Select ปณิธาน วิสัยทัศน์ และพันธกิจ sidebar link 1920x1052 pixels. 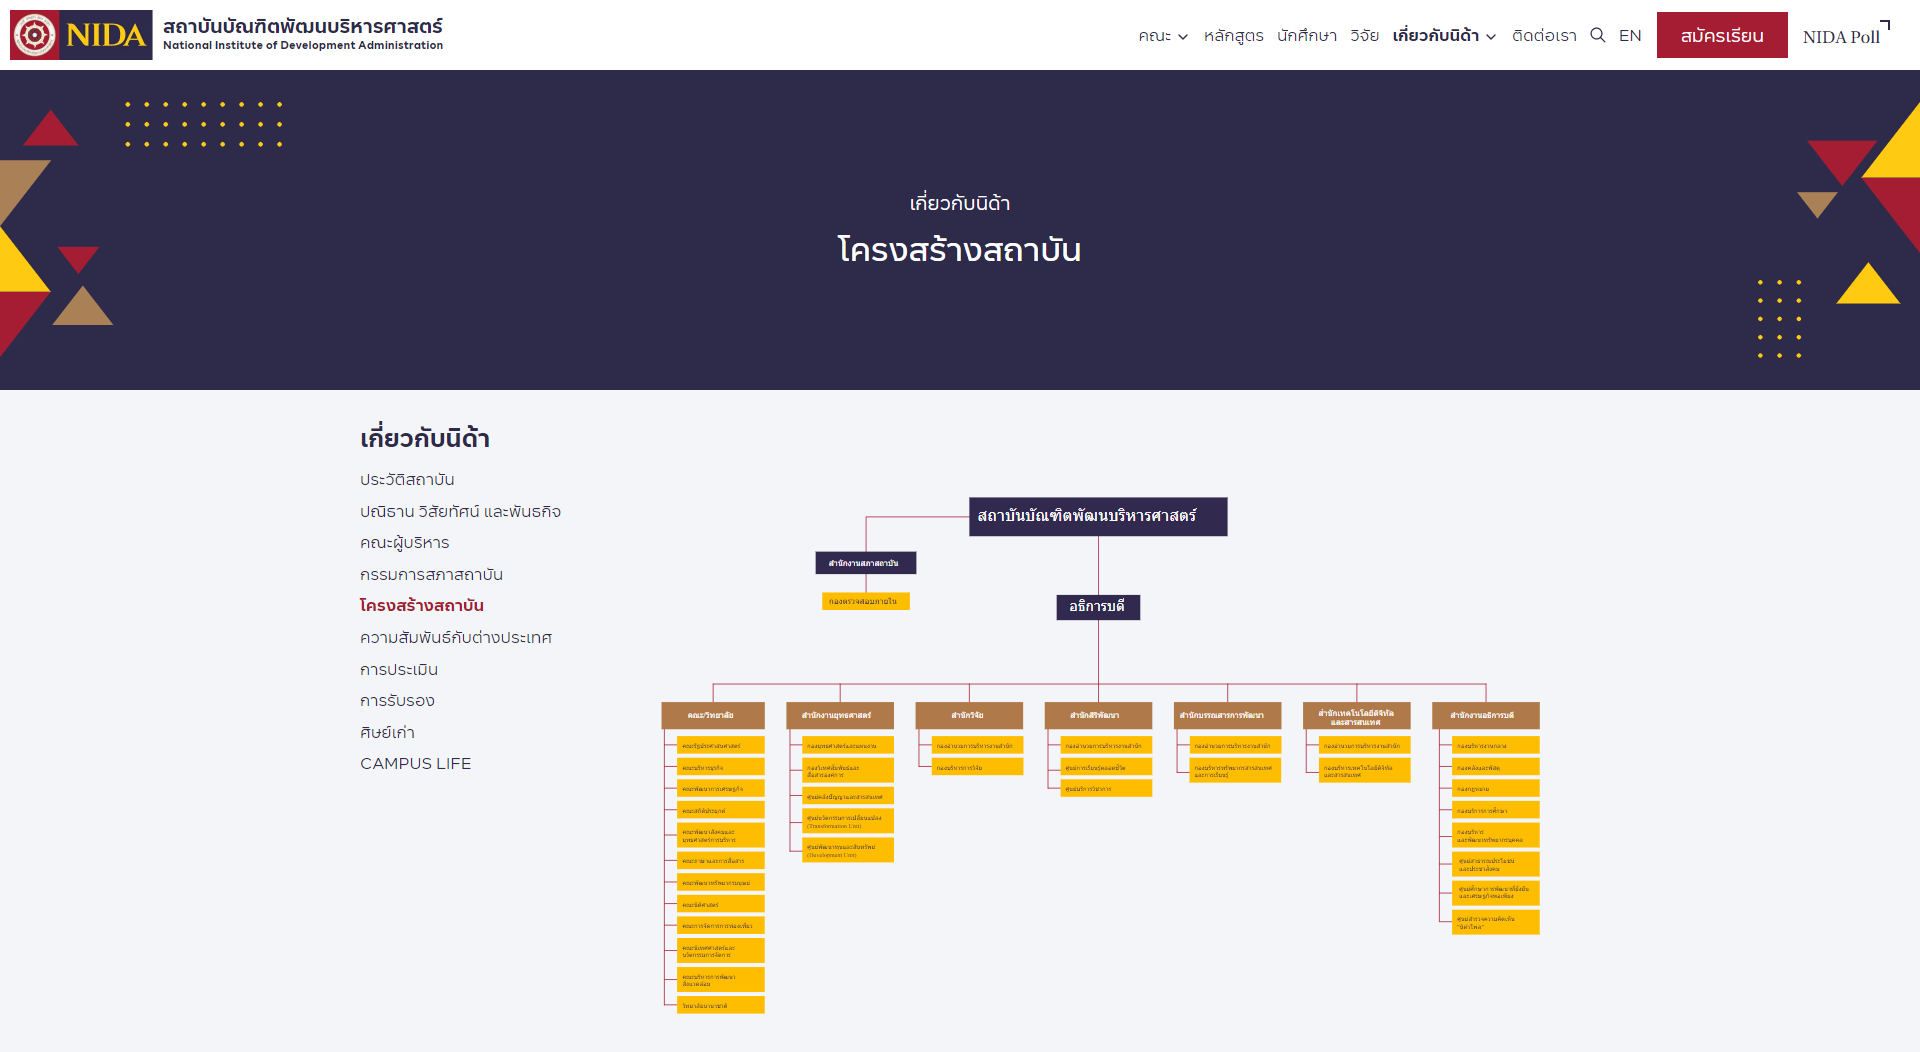[x=460, y=512]
